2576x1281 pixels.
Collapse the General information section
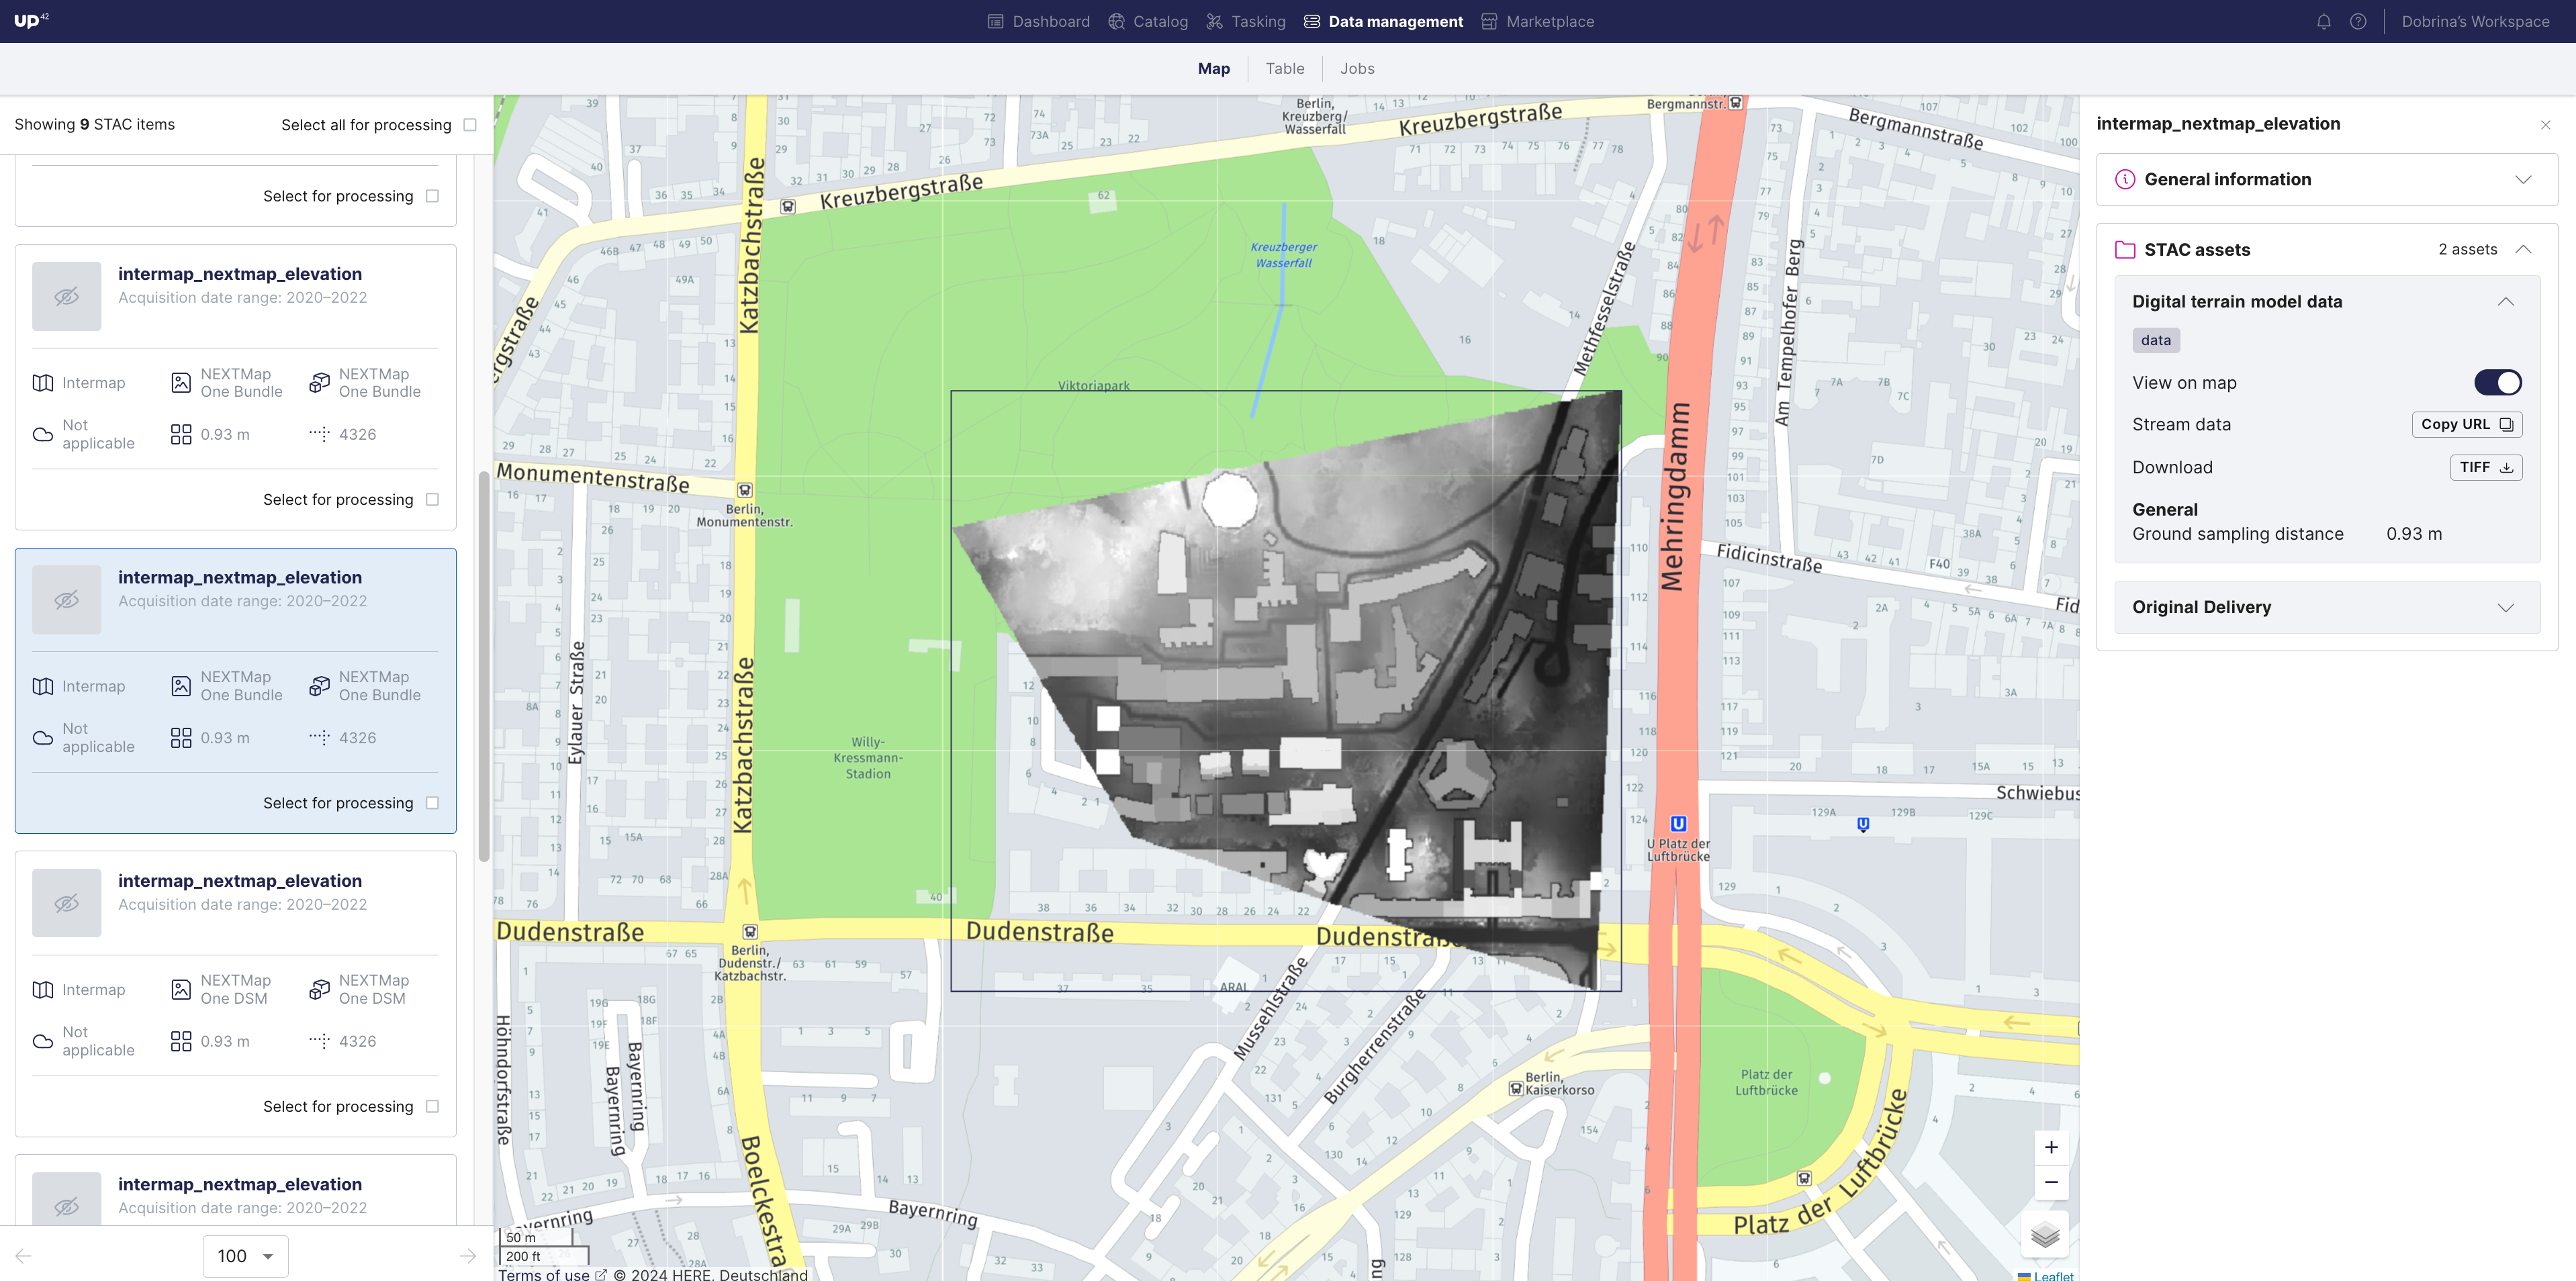pyautogui.click(x=2522, y=179)
